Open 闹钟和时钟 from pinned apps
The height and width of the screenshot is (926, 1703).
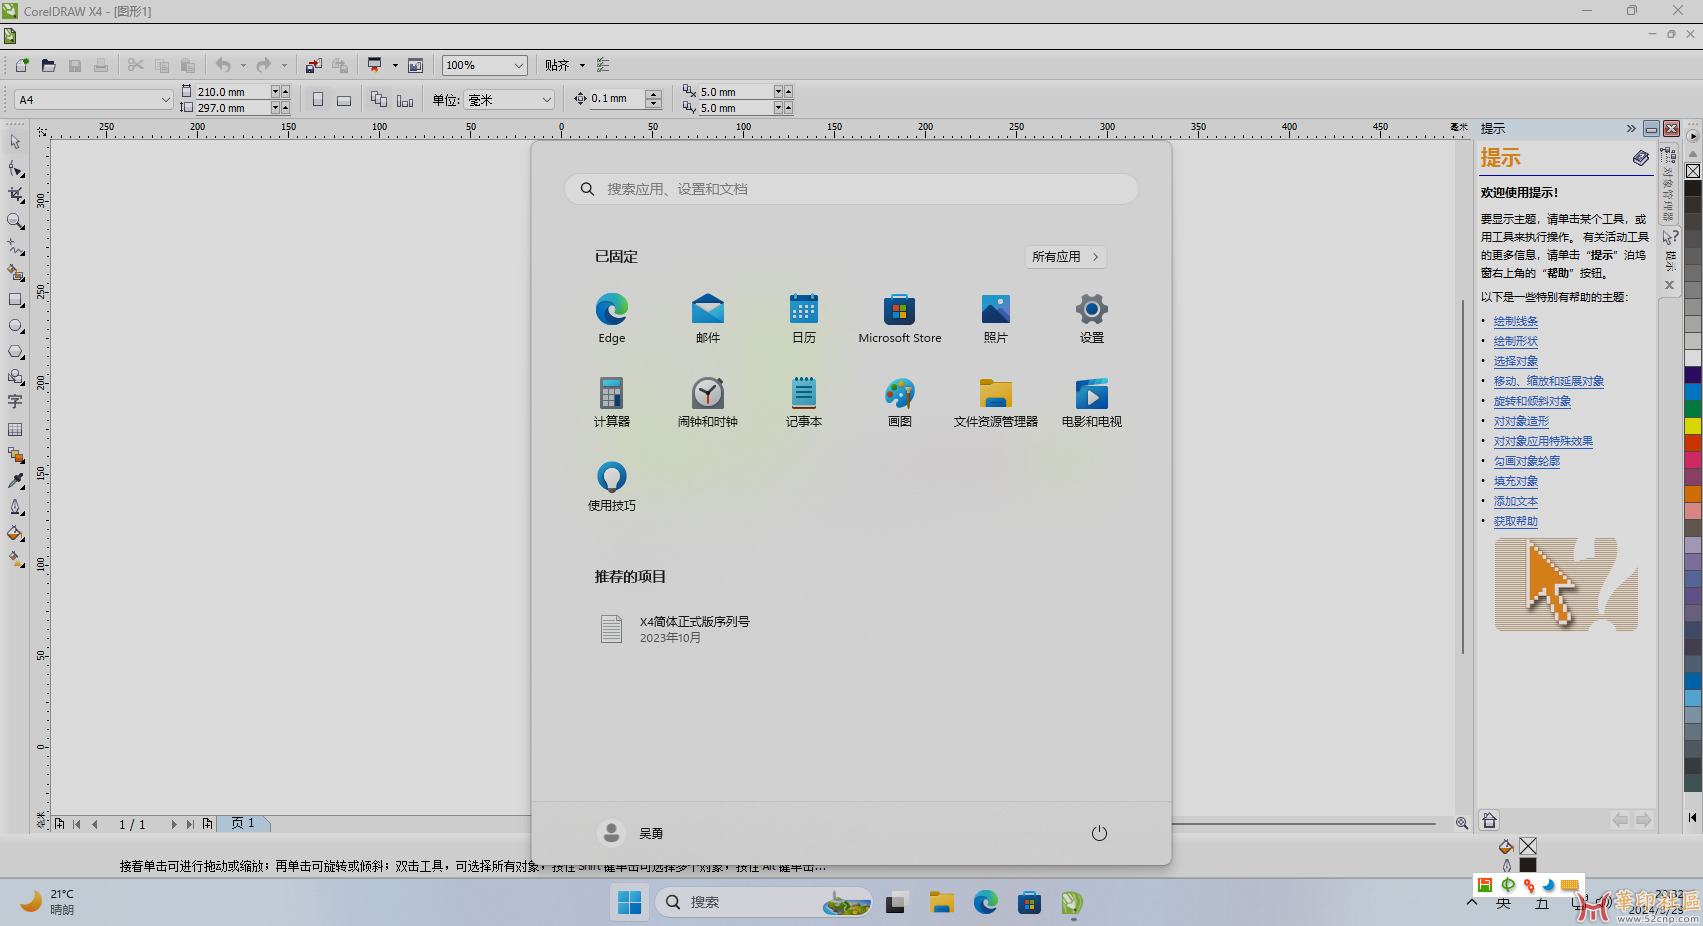point(708,403)
